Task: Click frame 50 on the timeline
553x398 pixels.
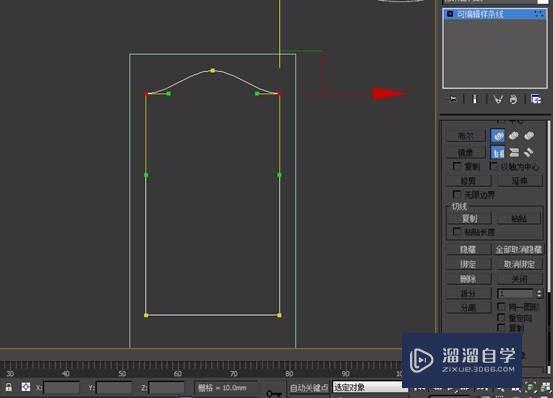Action: click(x=122, y=374)
